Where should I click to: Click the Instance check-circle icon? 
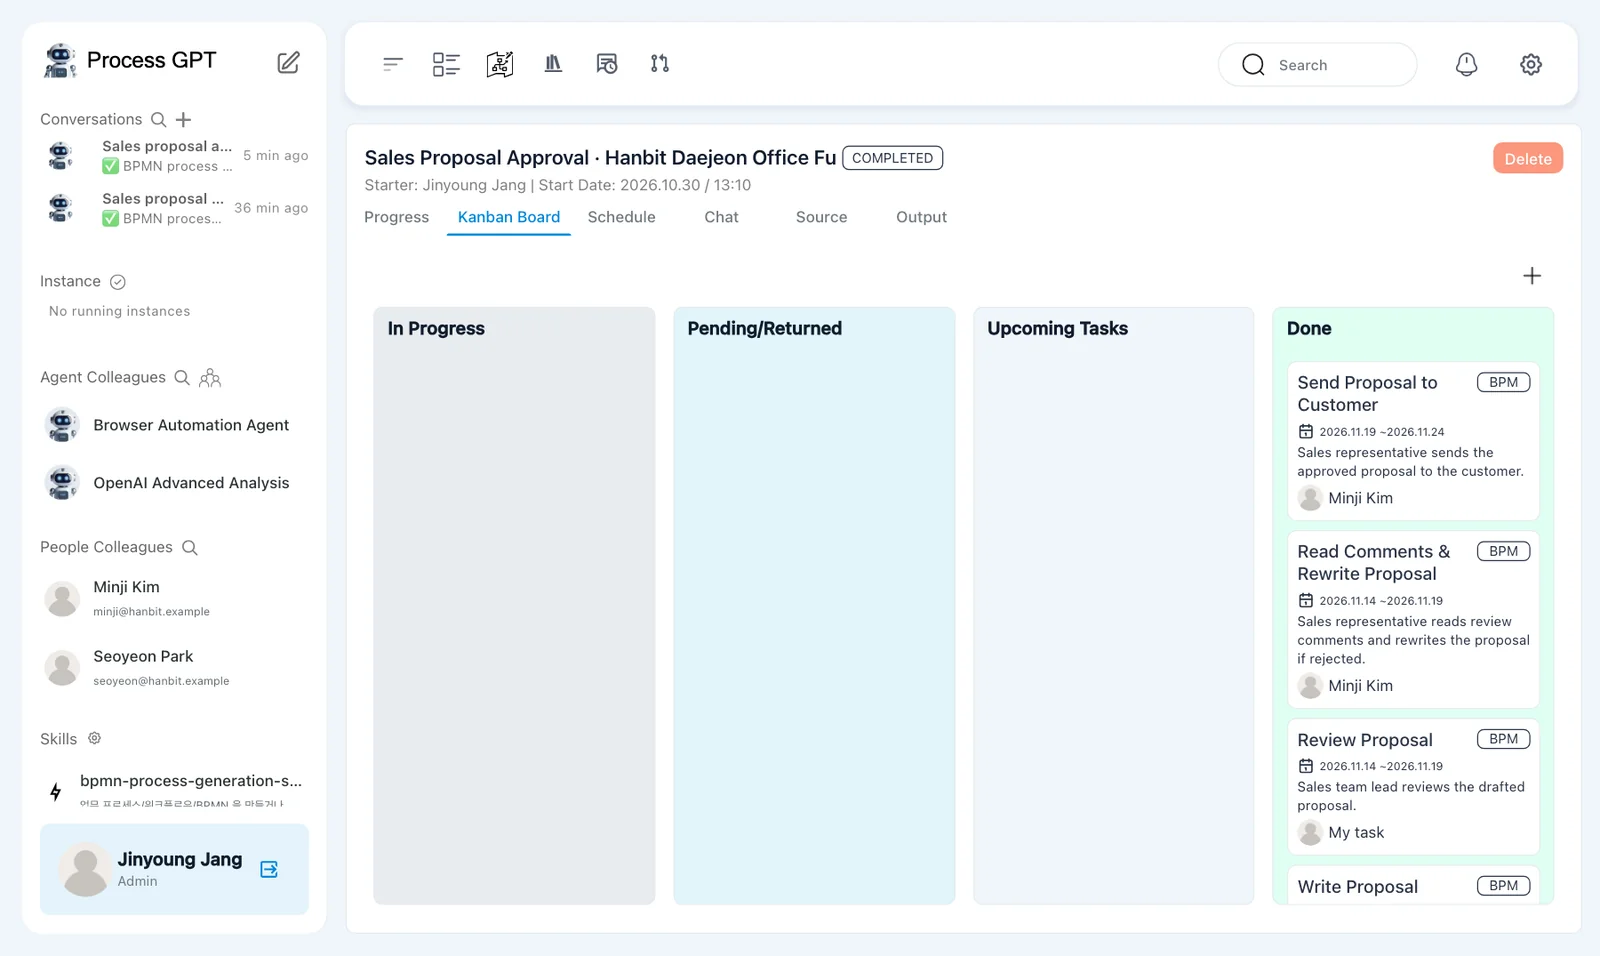[117, 282]
